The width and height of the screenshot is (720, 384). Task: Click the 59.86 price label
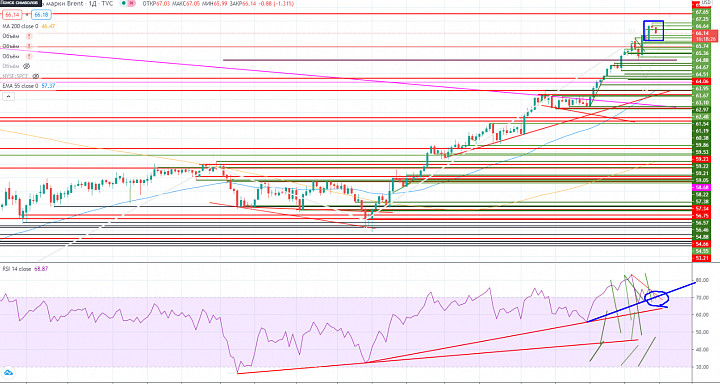tap(701, 145)
